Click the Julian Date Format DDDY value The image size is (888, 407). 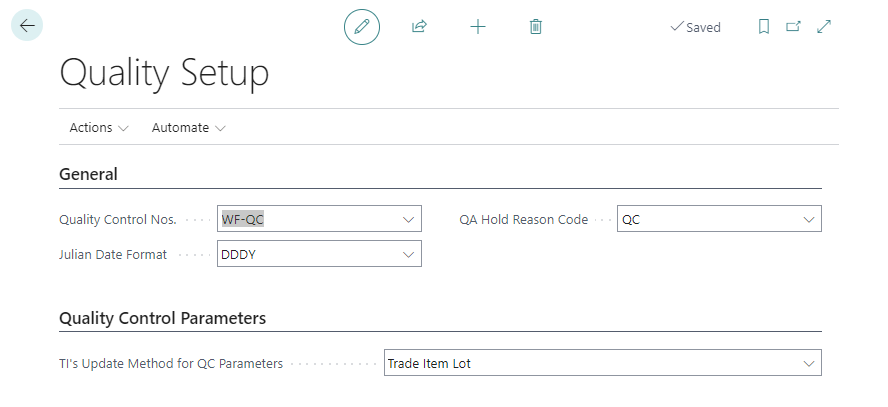pyautogui.click(x=240, y=255)
